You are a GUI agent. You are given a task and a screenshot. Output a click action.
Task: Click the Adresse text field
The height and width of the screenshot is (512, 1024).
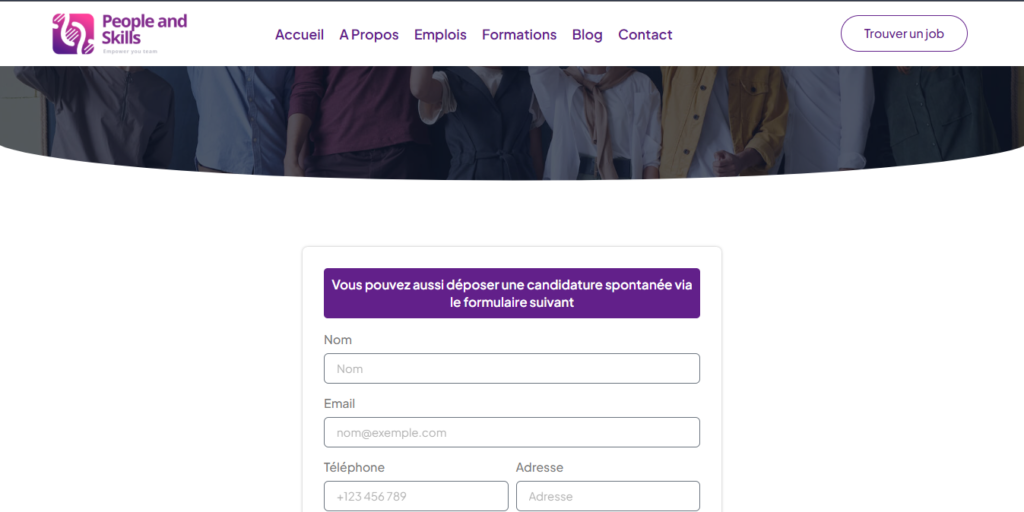click(x=608, y=496)
